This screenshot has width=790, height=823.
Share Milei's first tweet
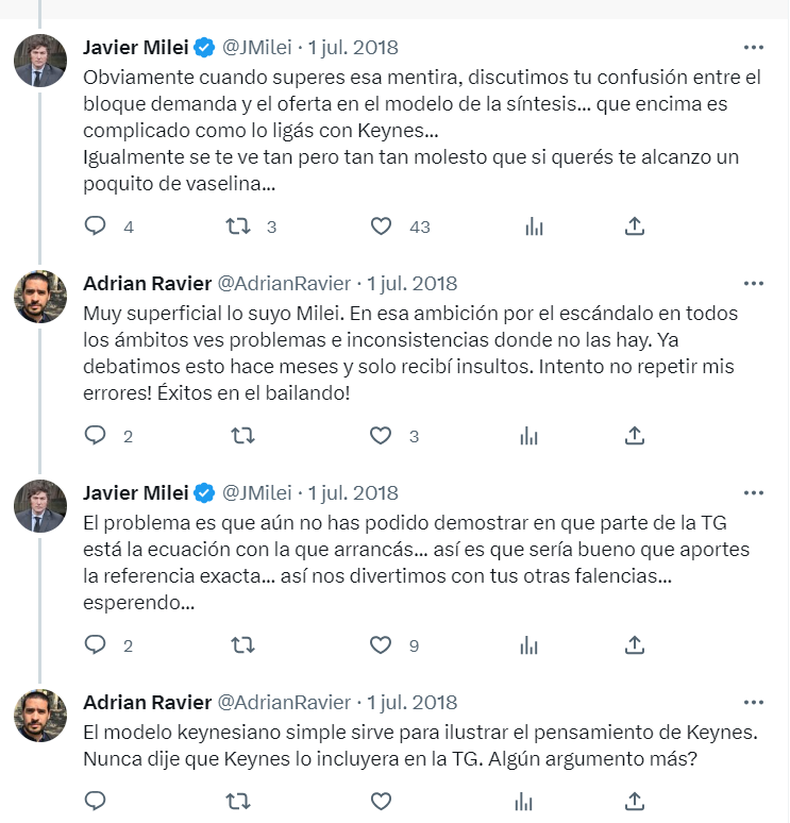(634, 226)
